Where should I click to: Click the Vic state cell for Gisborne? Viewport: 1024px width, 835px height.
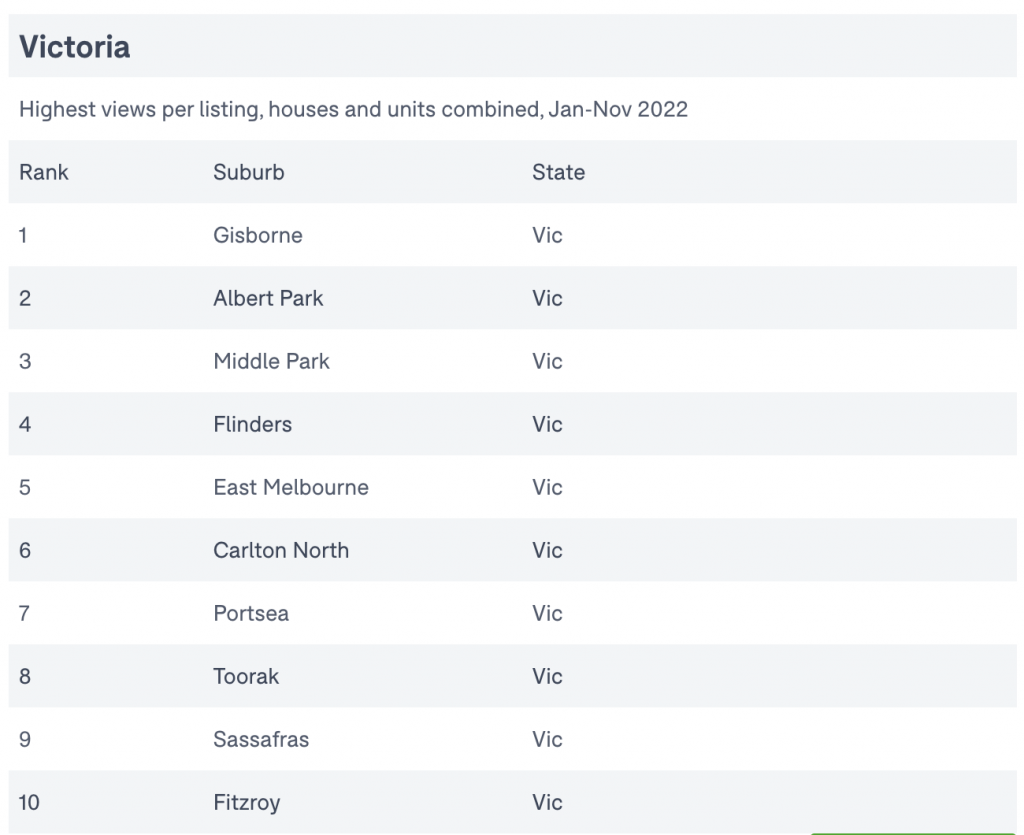pyautogui.click(x=547, y=235)
